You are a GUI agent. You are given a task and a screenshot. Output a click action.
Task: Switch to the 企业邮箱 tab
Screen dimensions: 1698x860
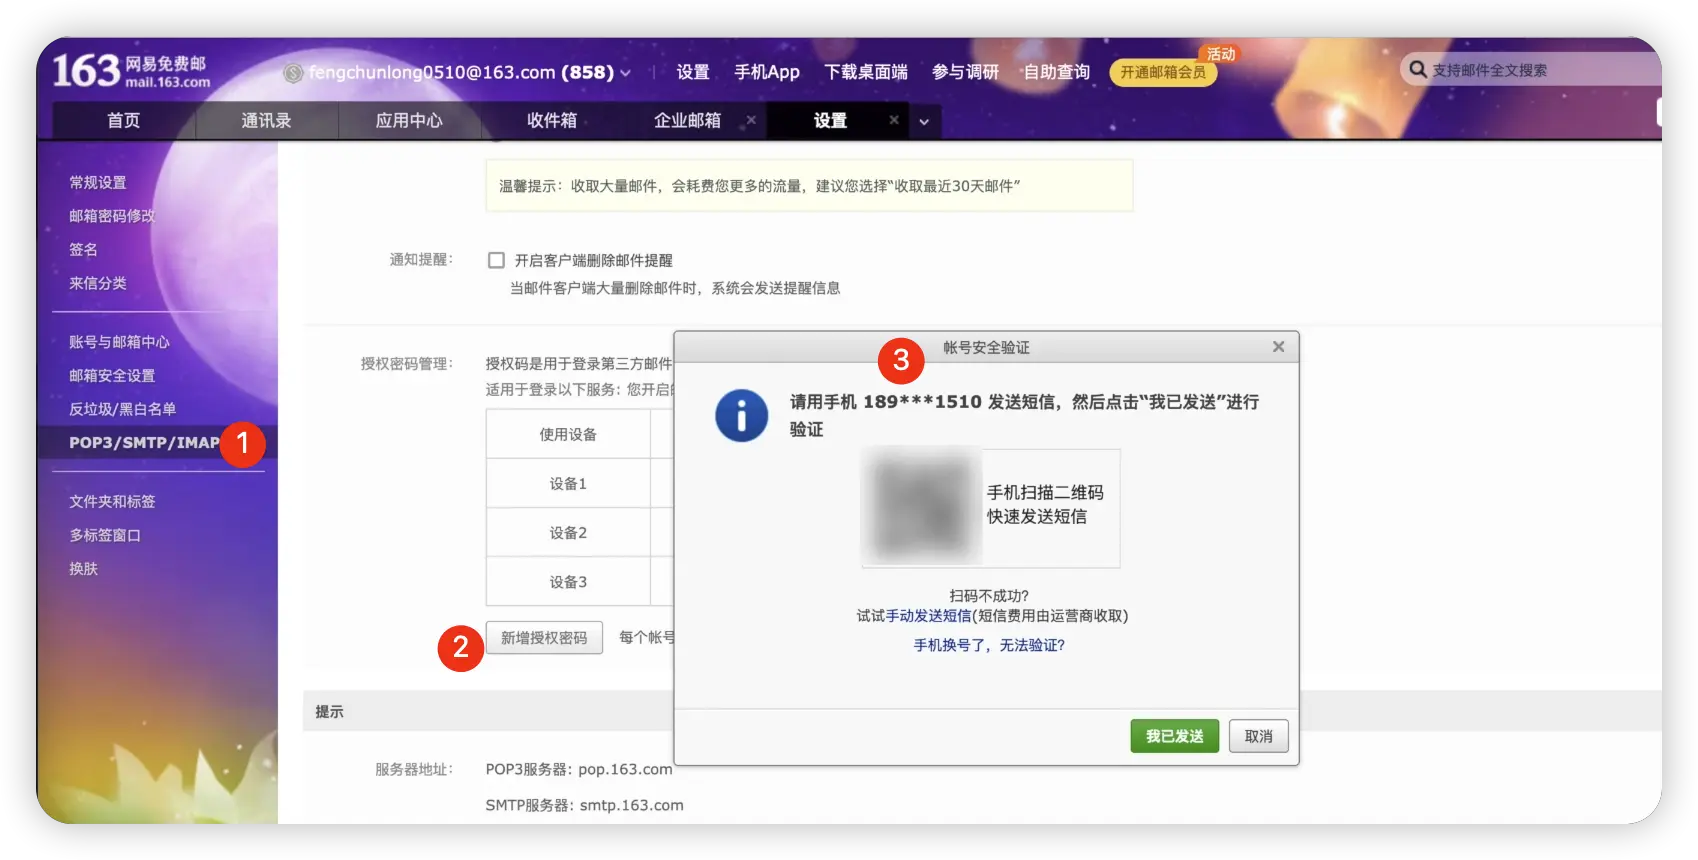(x=687, y=120)
